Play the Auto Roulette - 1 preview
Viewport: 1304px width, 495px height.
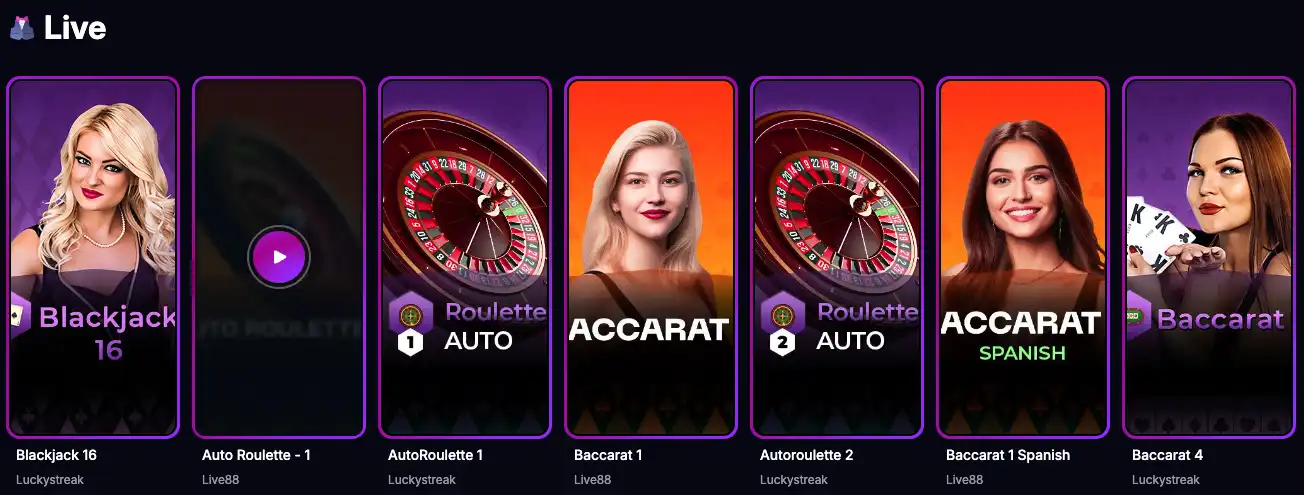point(279,257)
